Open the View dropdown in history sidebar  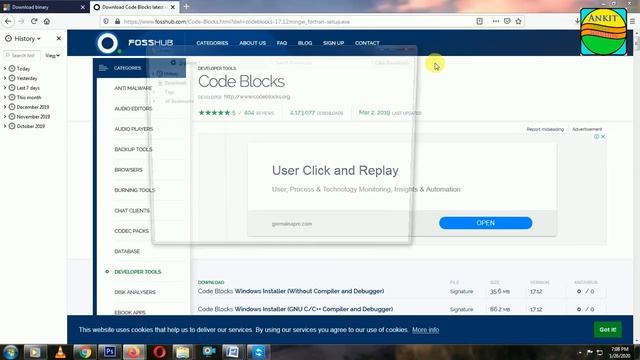point(53,55)
